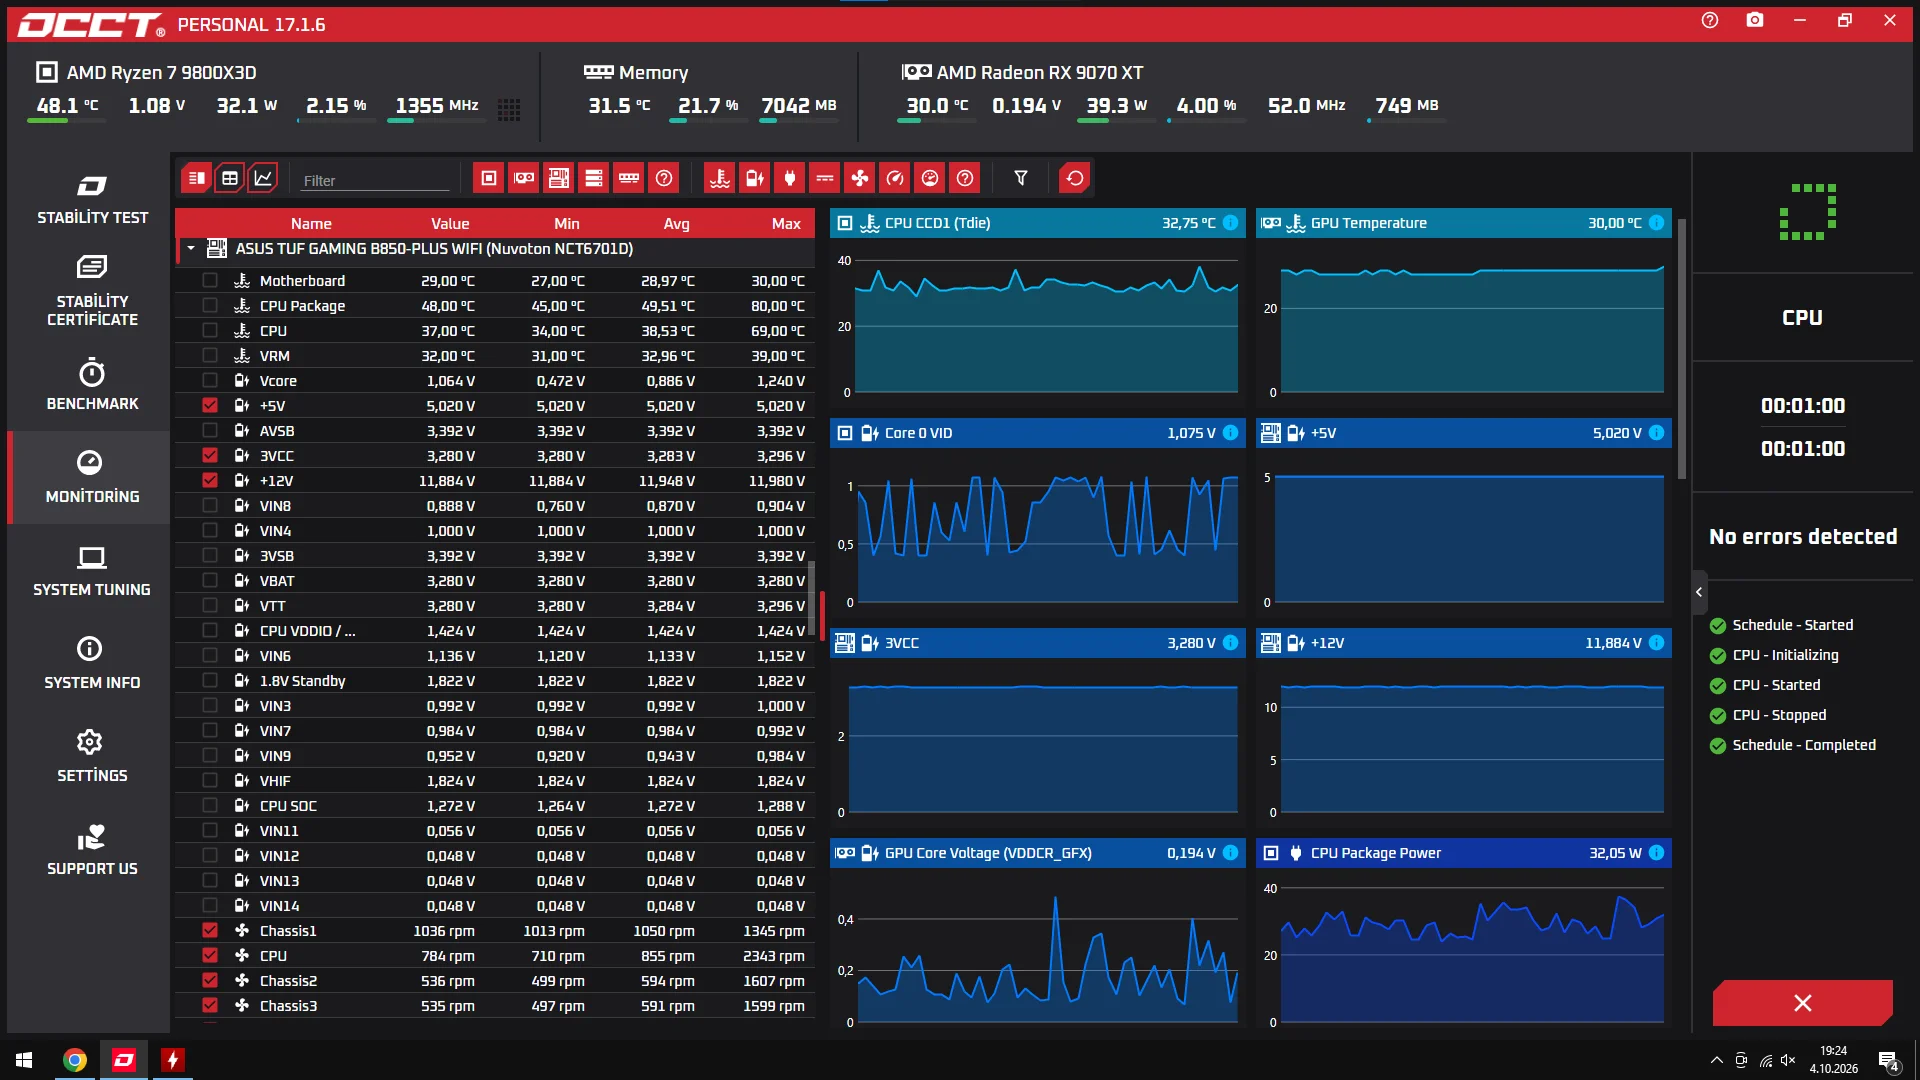Check the Motherboard temperature checkbox
Viewport: 1920px width, 1080px height.
210,281
